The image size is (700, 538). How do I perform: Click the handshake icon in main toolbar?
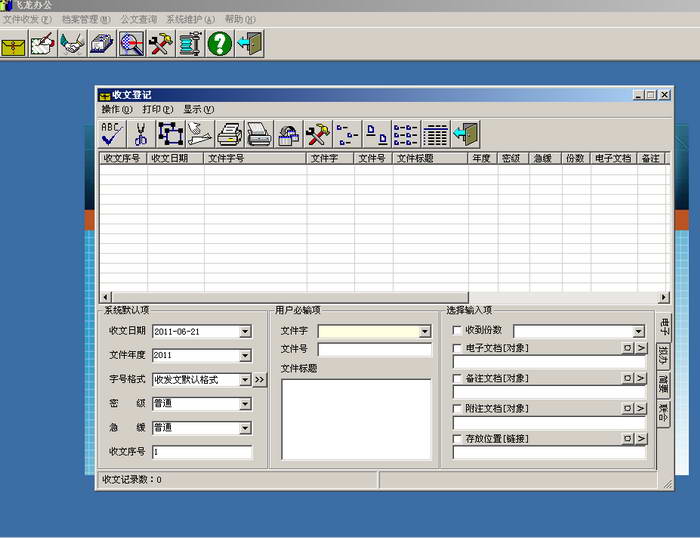[72, 43]
